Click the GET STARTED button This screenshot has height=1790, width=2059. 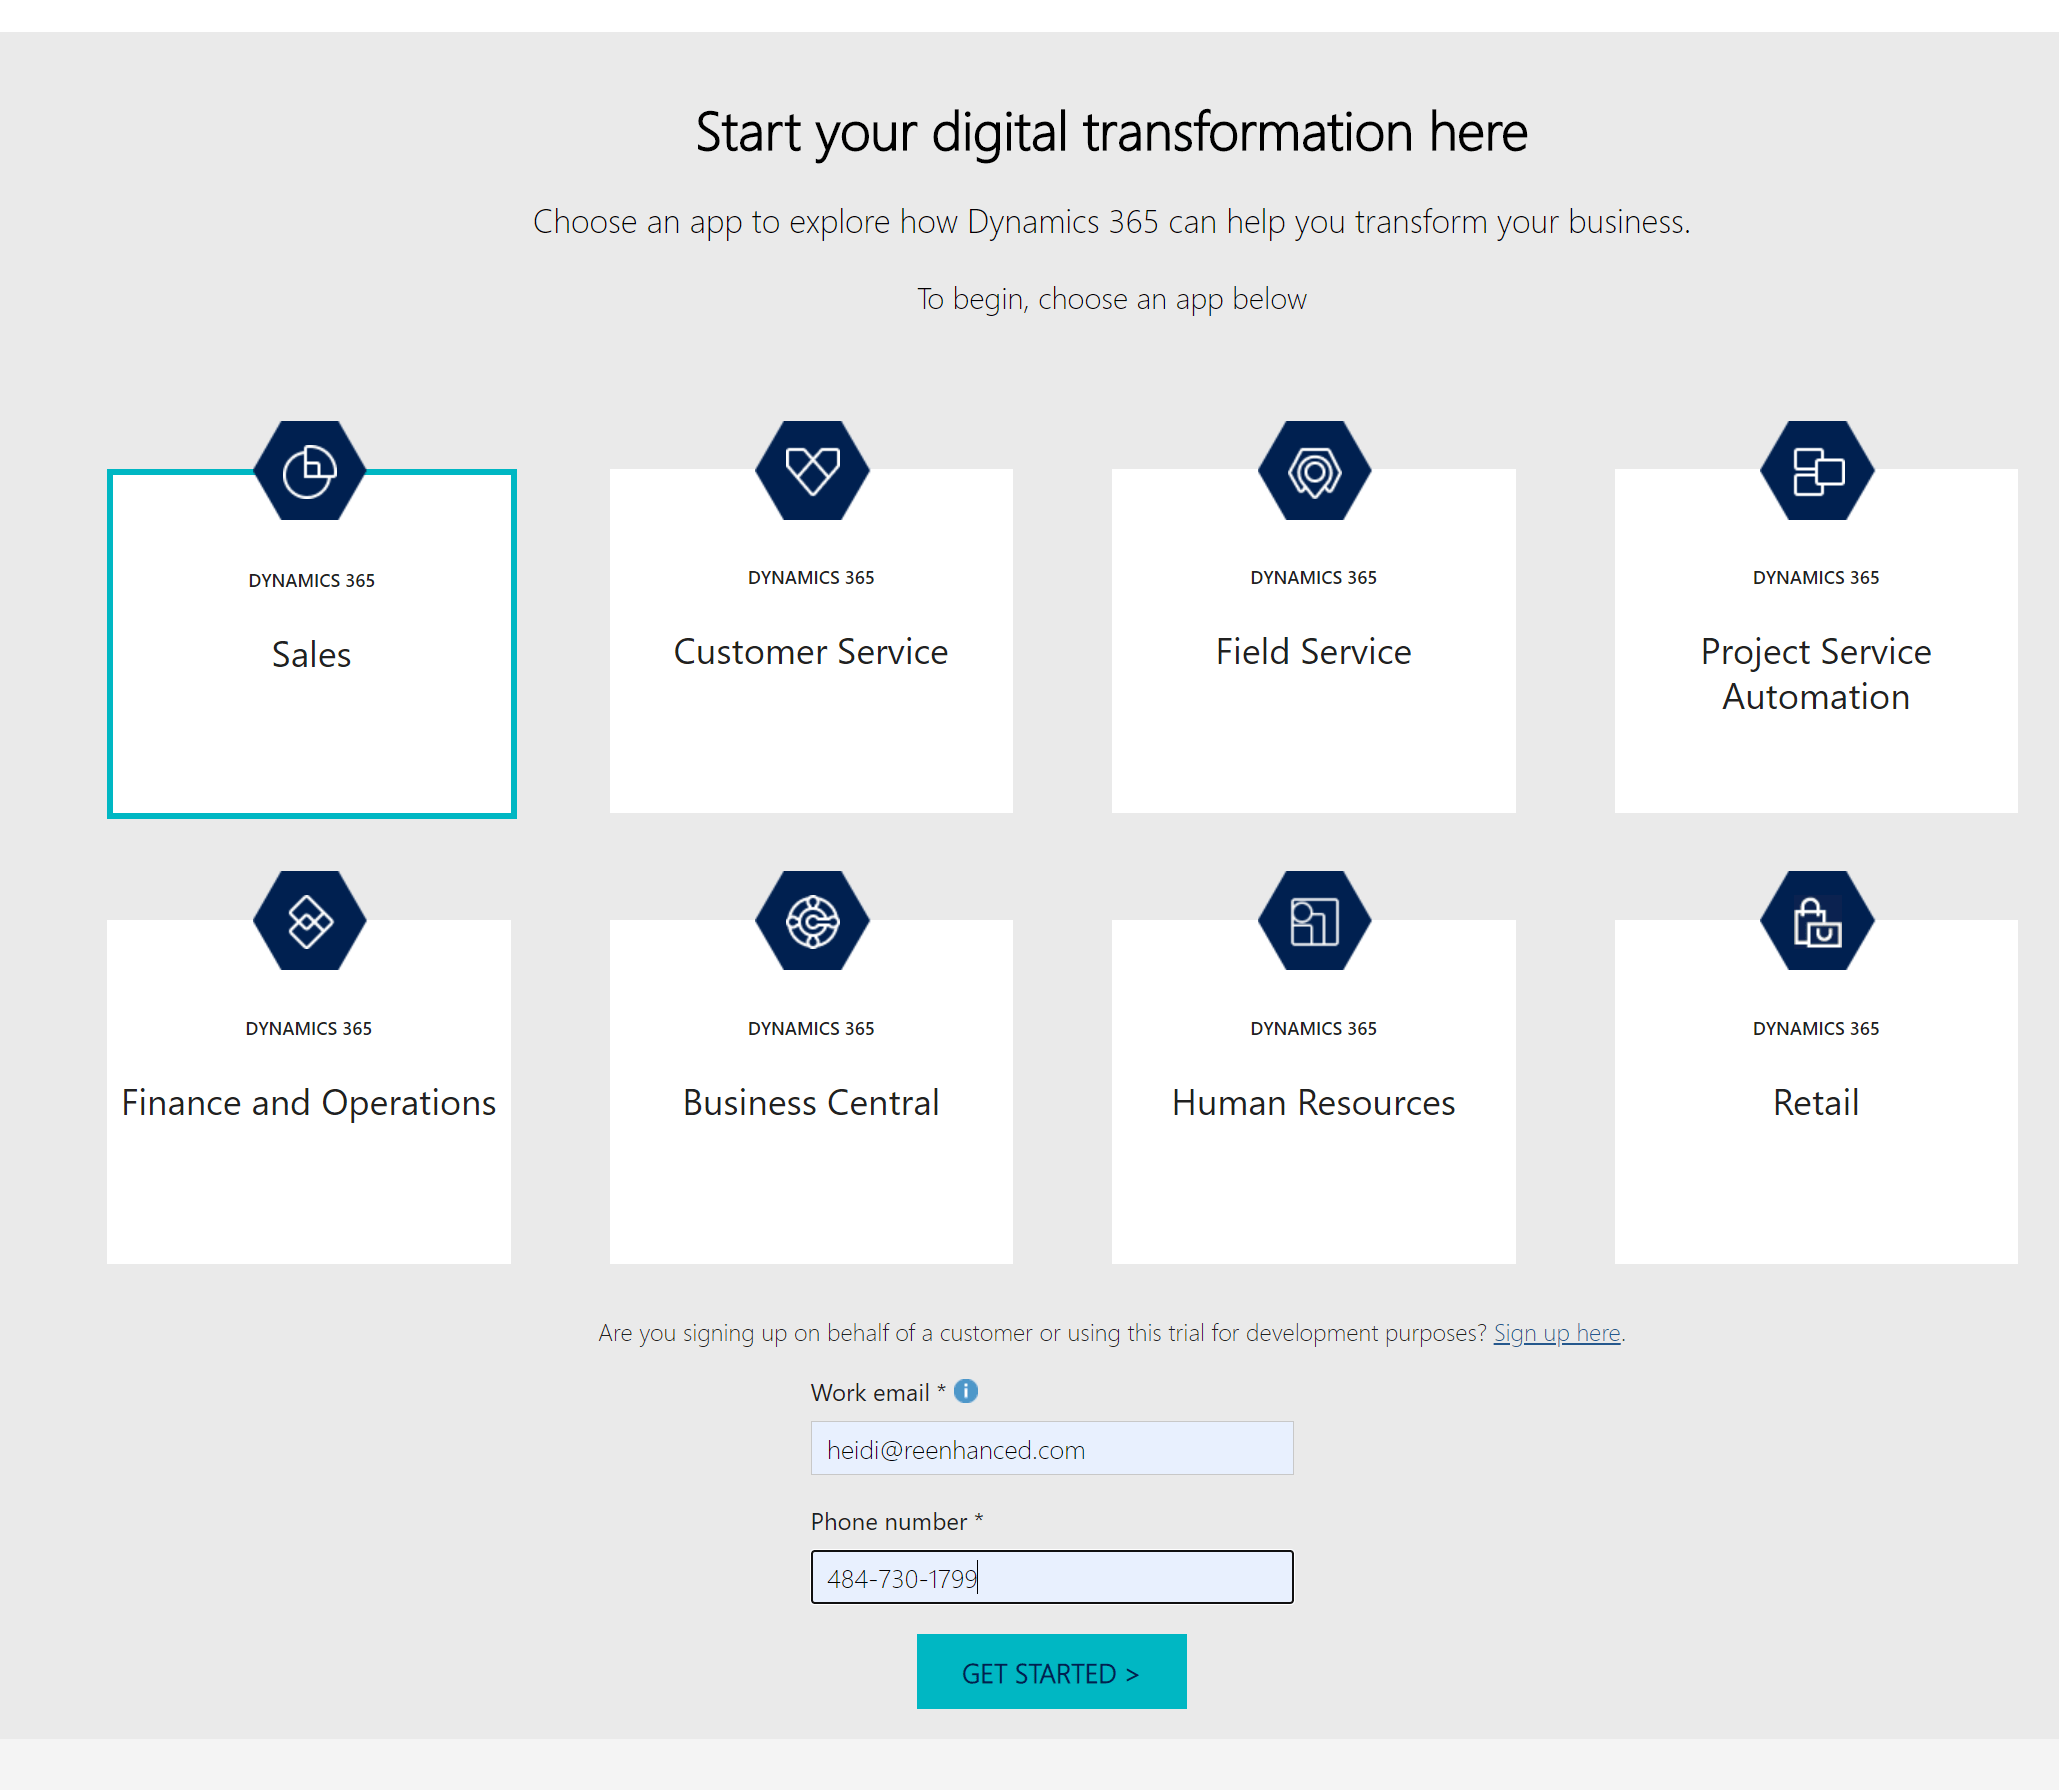click(1051, 1671)
